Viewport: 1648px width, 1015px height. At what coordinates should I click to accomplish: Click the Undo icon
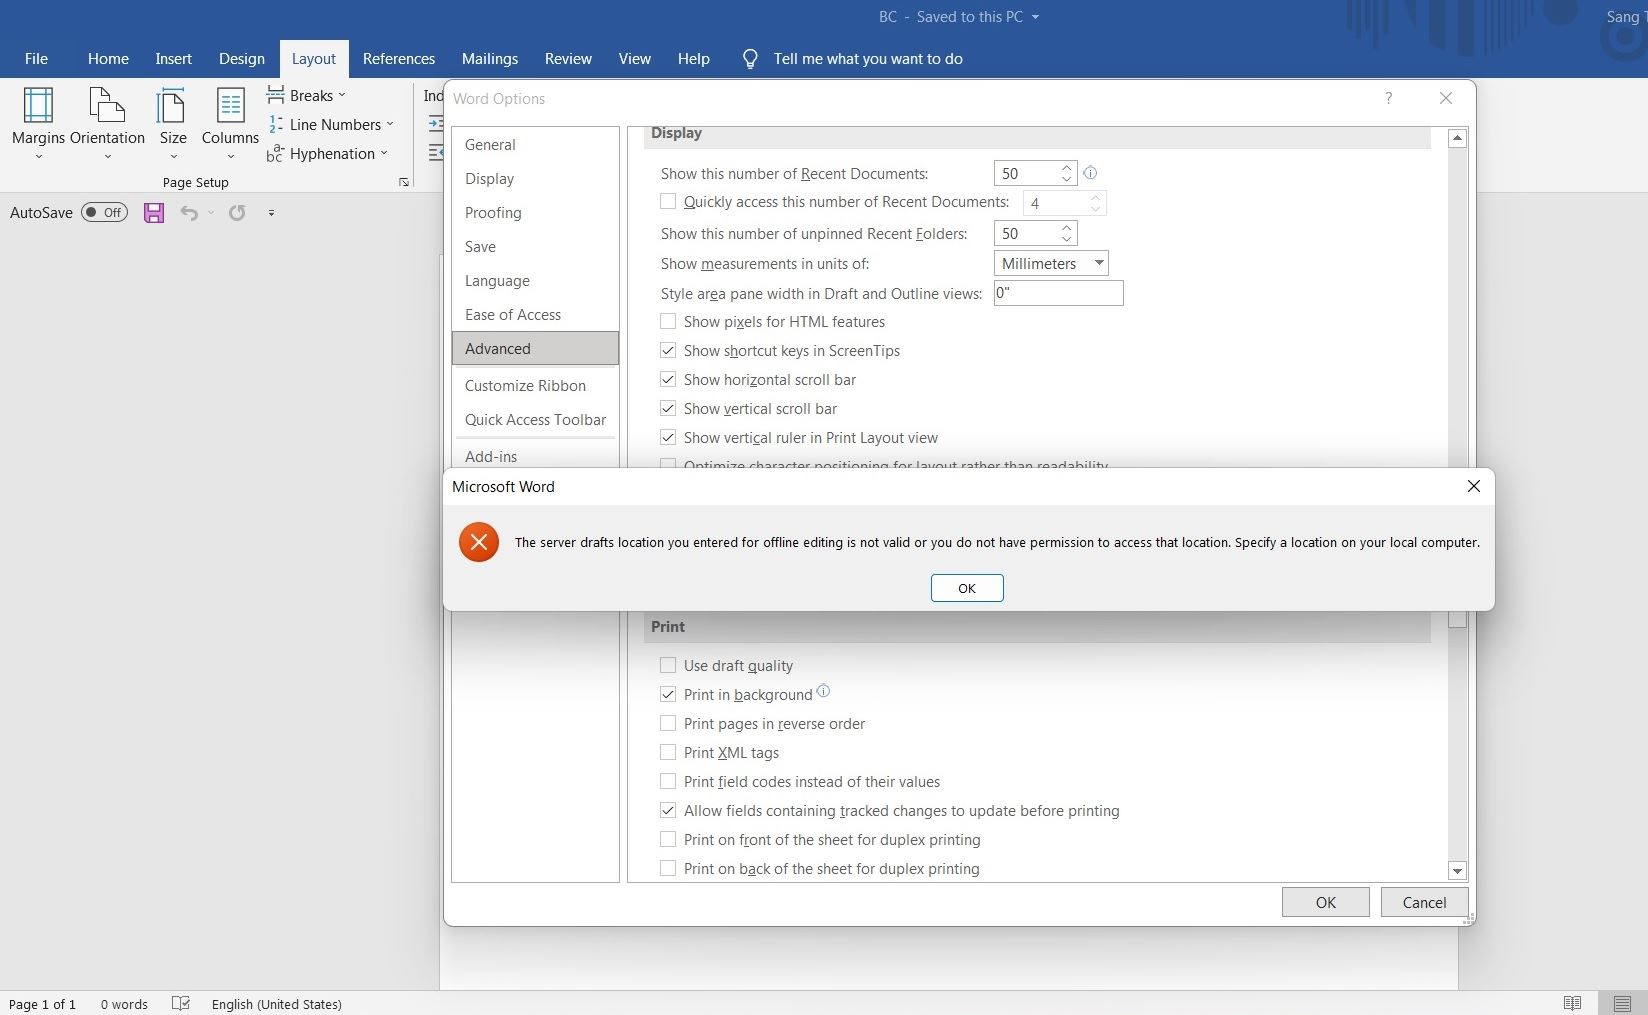pos(189,212)
